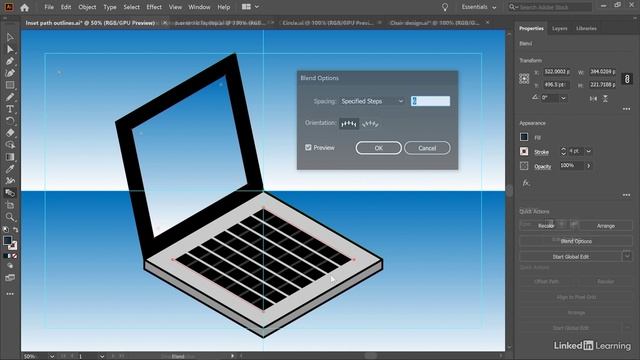Click OK in Blend Options
The height and width of the screenshot is (360, 640).
click(x=378, y=148)
